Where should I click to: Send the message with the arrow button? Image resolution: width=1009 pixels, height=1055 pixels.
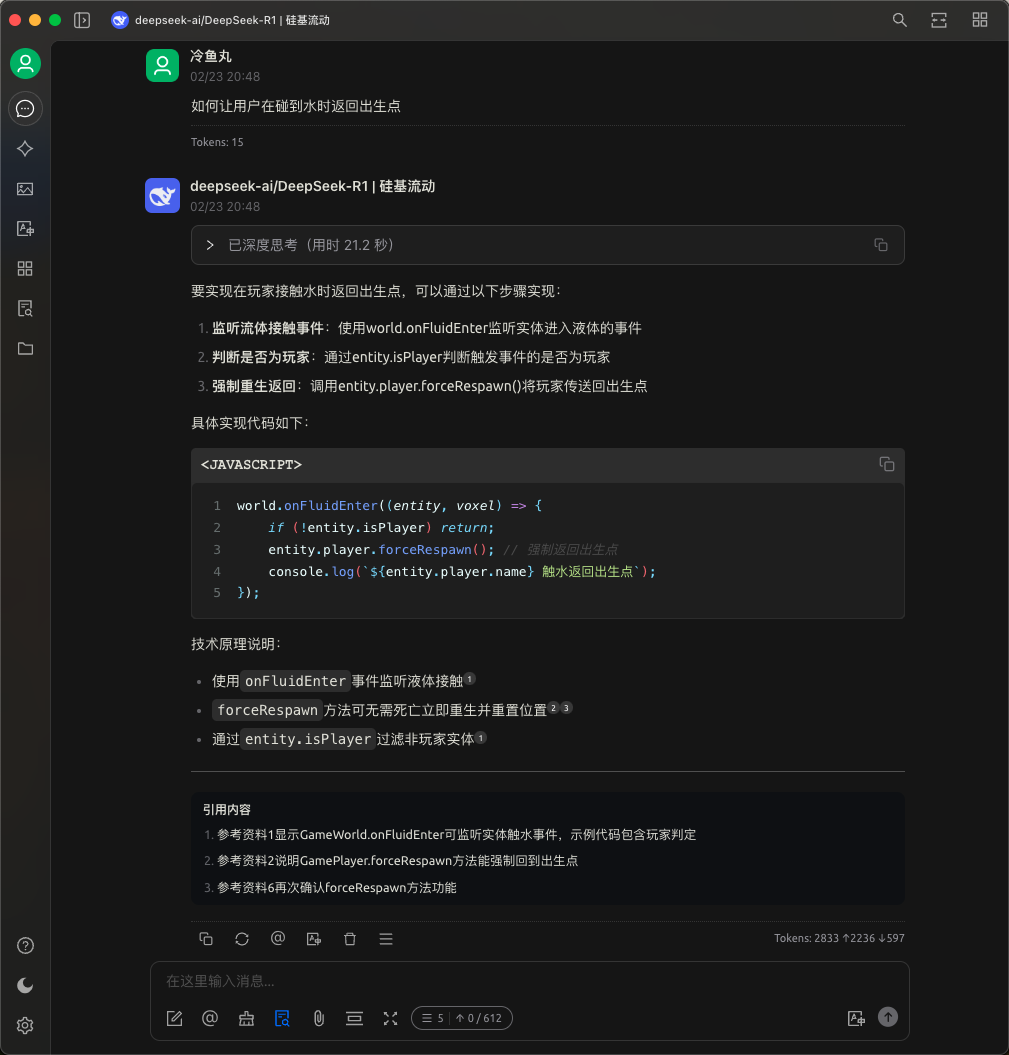[887, 1017]
